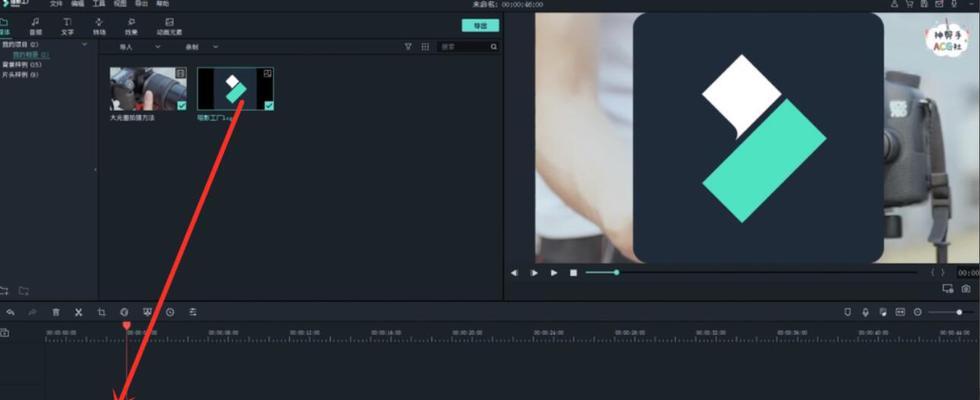980x400 pixels.
Task: Select the Filmora logo image thumbnail
Action: (235, 89)
